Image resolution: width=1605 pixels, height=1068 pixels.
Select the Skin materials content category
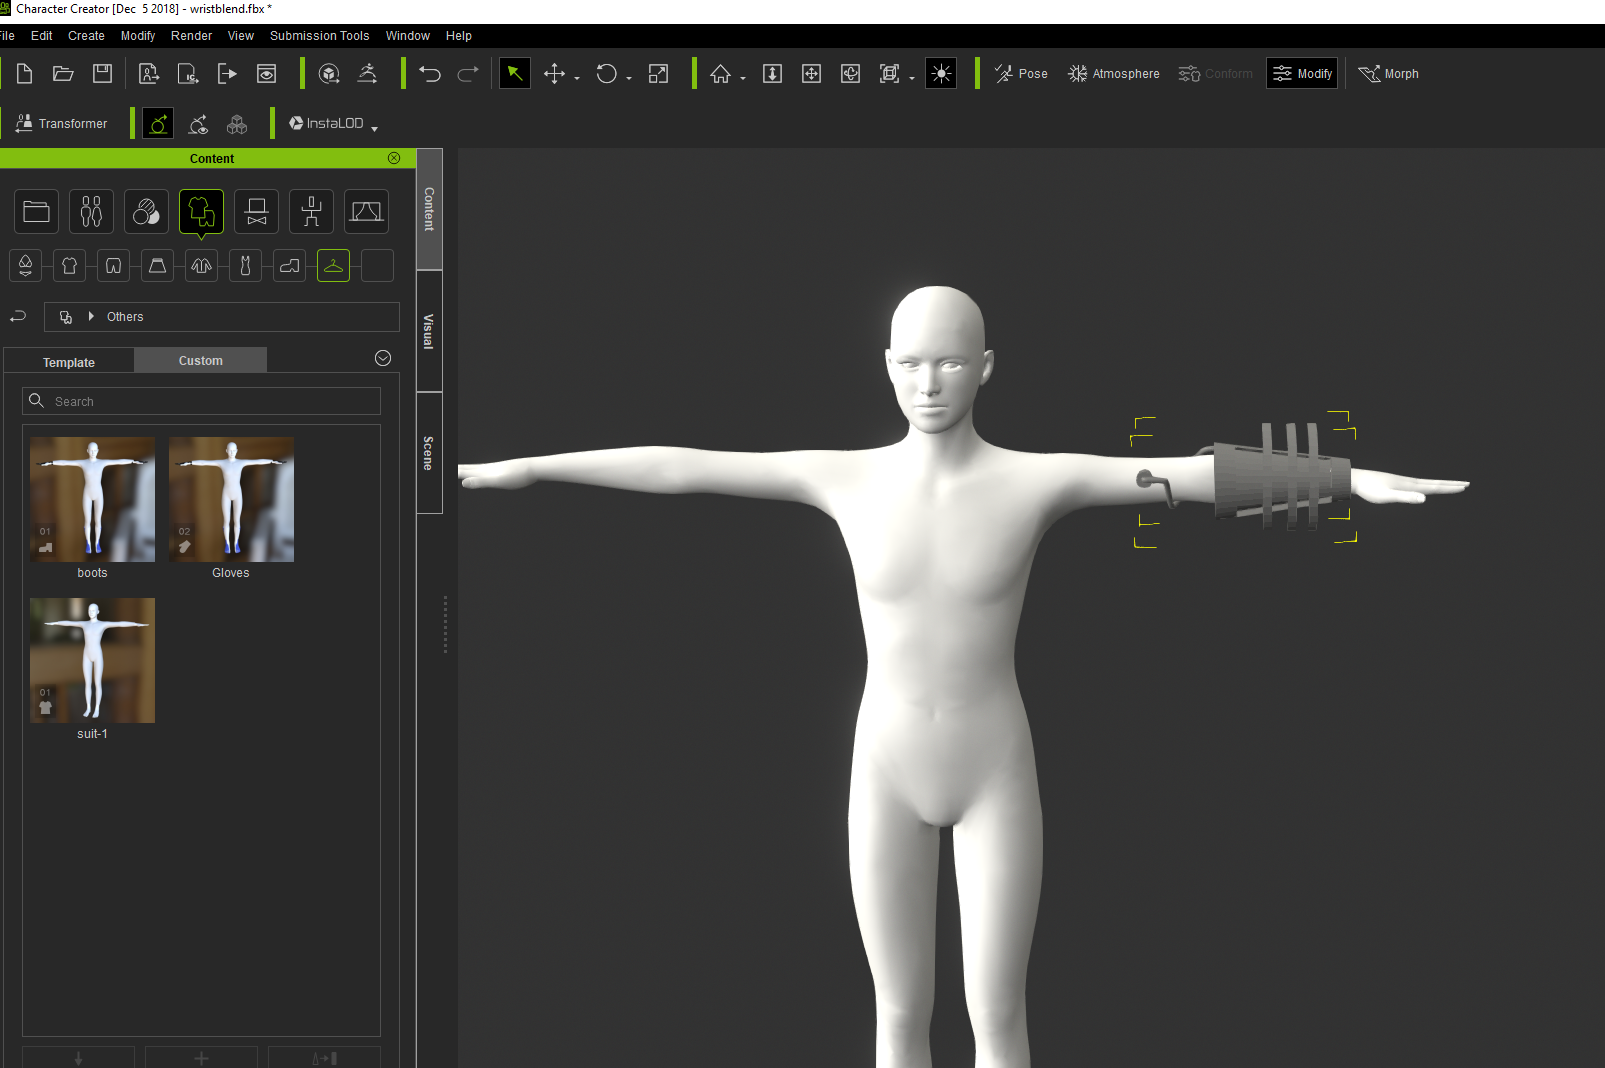click(147, 211)
